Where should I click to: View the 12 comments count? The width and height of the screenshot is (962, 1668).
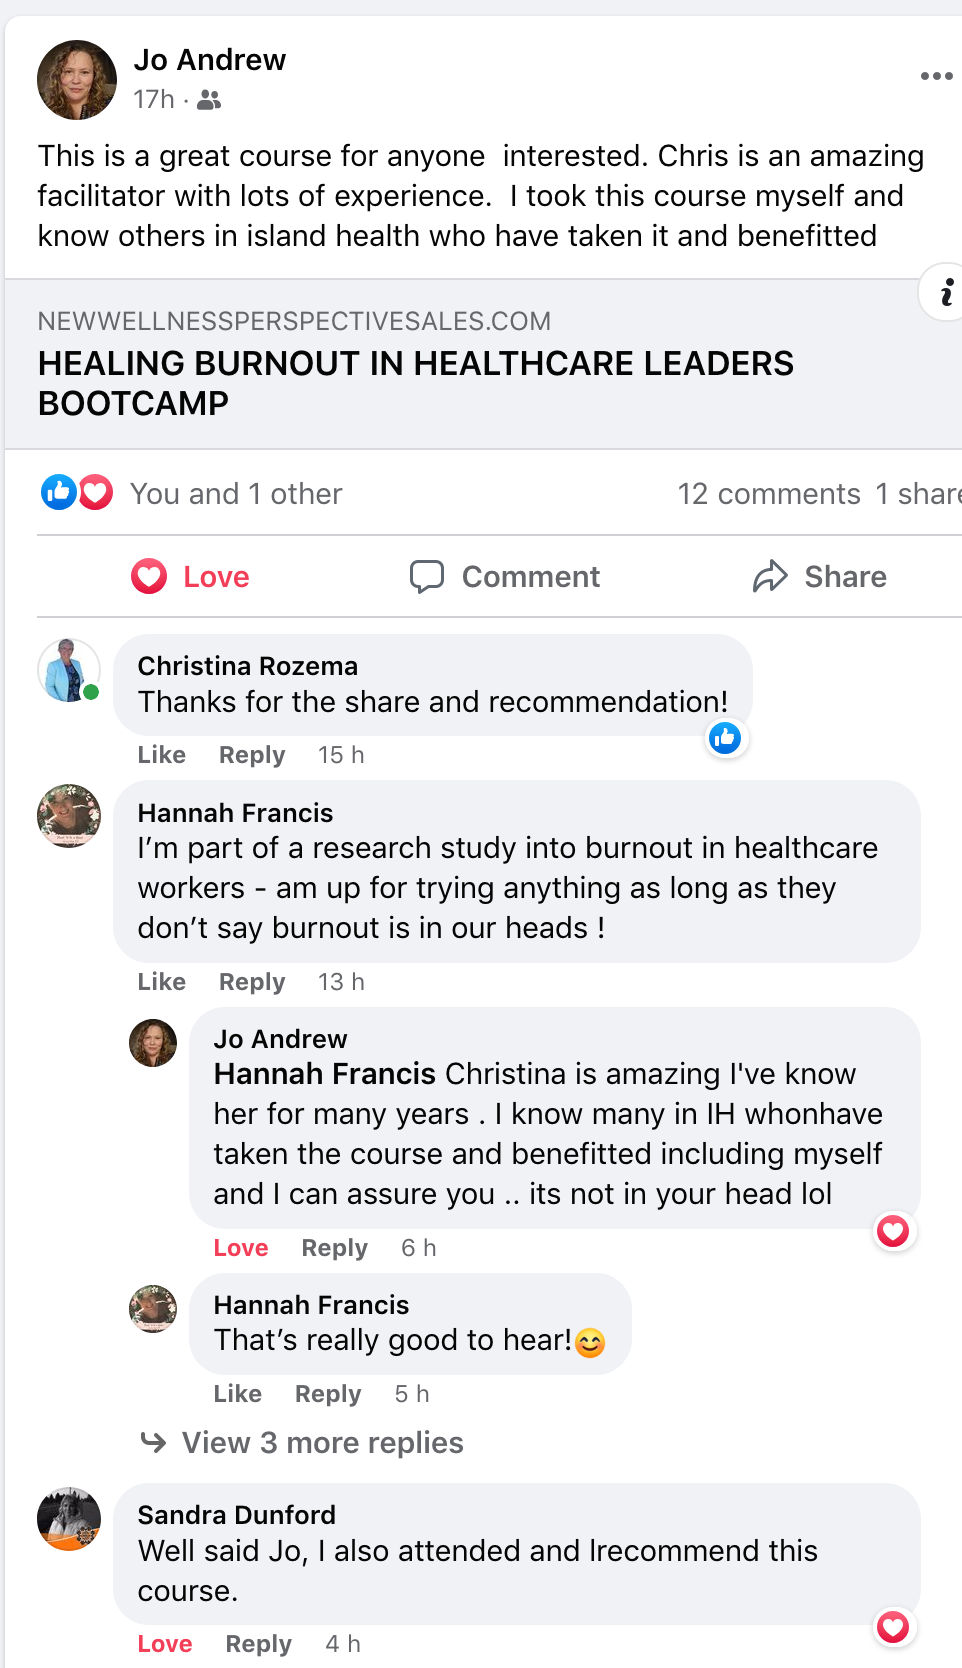(x=768, y=494)
